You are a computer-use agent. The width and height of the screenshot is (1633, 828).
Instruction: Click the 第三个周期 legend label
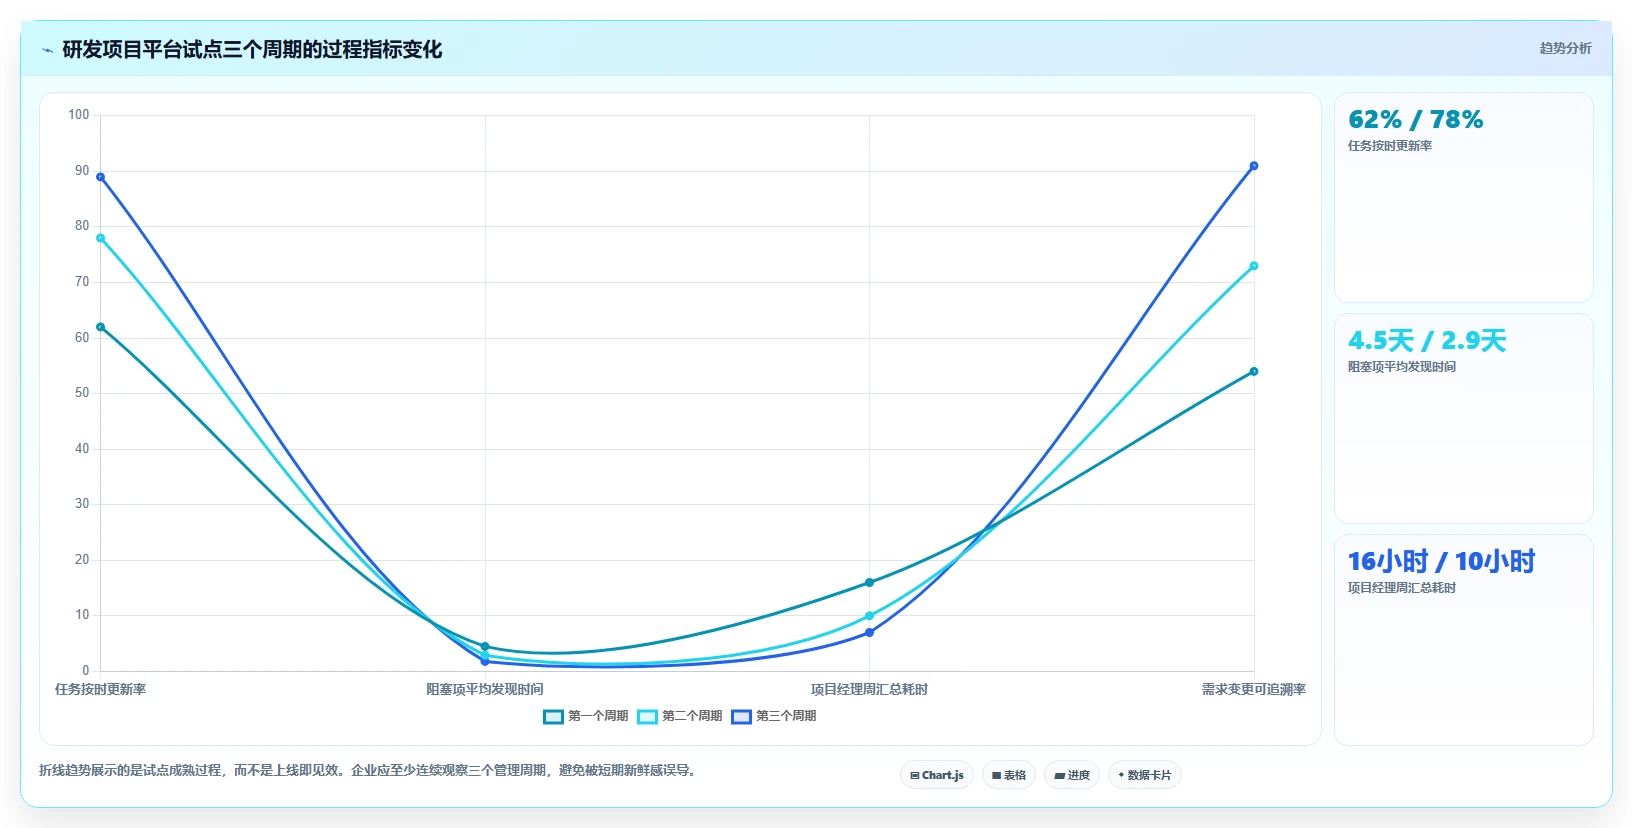tap(786, 716)
